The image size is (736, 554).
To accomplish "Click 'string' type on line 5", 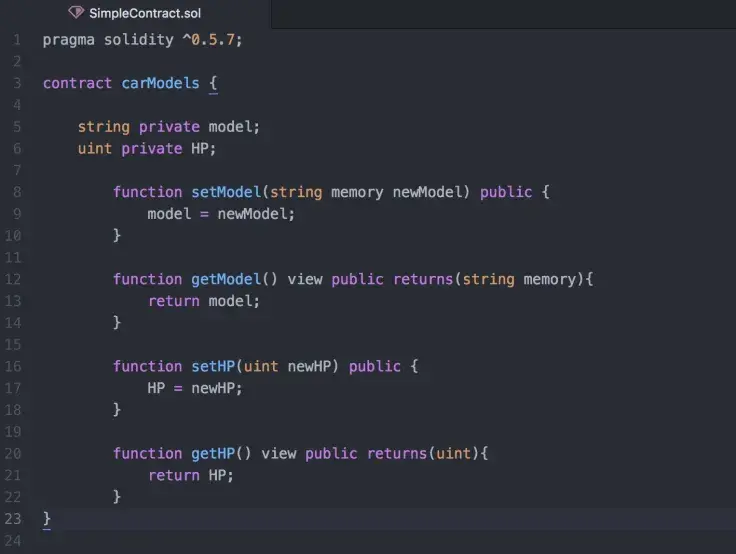I will [104, 127].
